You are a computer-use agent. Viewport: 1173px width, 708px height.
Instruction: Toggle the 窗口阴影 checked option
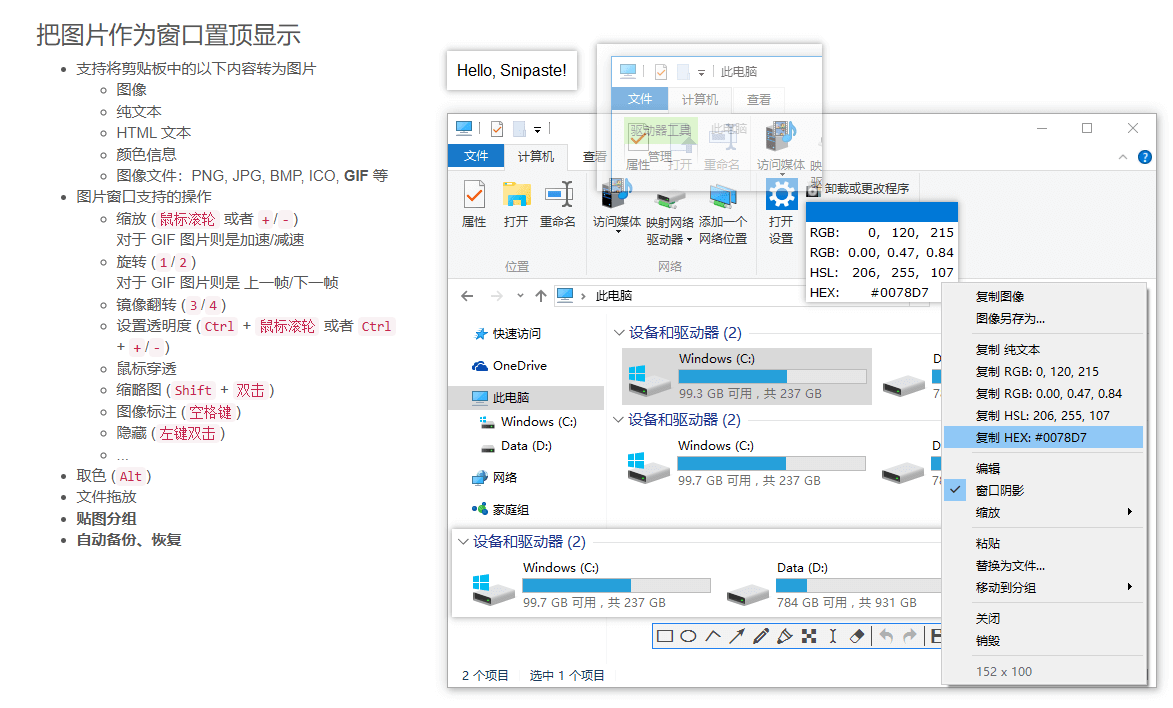[x=1000, y=490]
